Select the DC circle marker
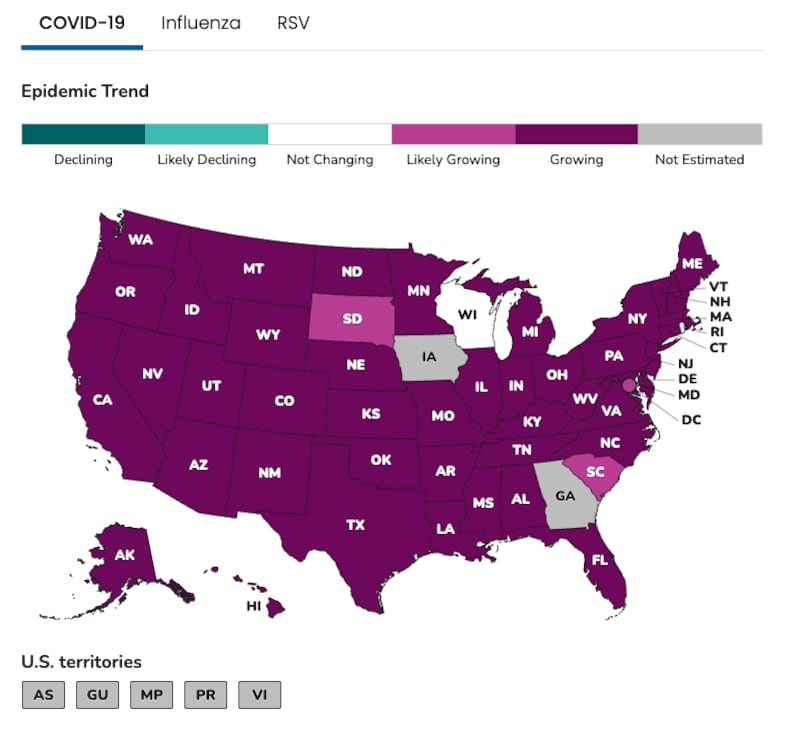 pos(629,385)
